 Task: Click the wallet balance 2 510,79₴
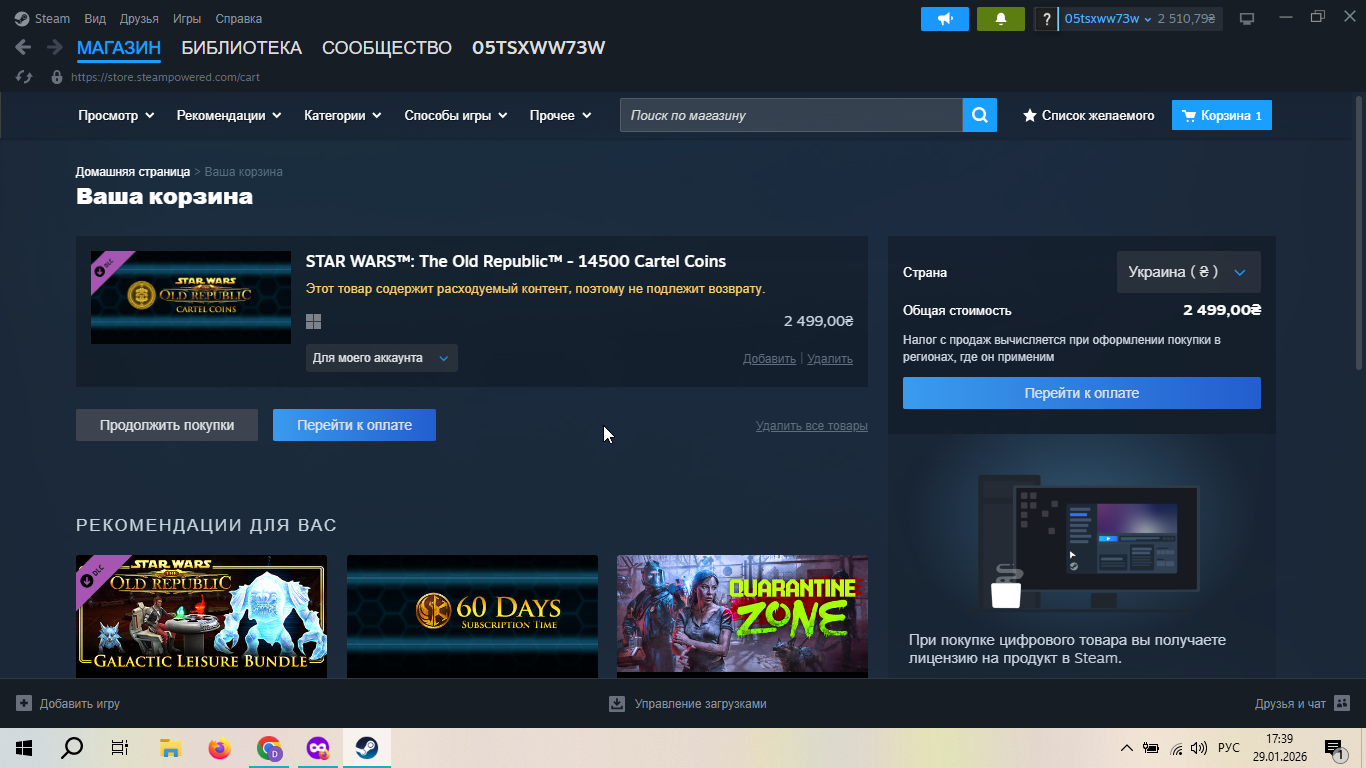click(x=1187, y=19)
